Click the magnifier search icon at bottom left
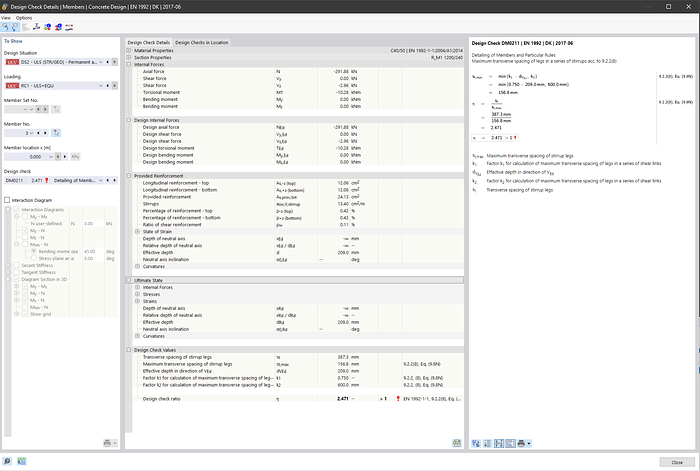This screenshot has height=471, width=700. pyautogui.click(x=8, y=462)
